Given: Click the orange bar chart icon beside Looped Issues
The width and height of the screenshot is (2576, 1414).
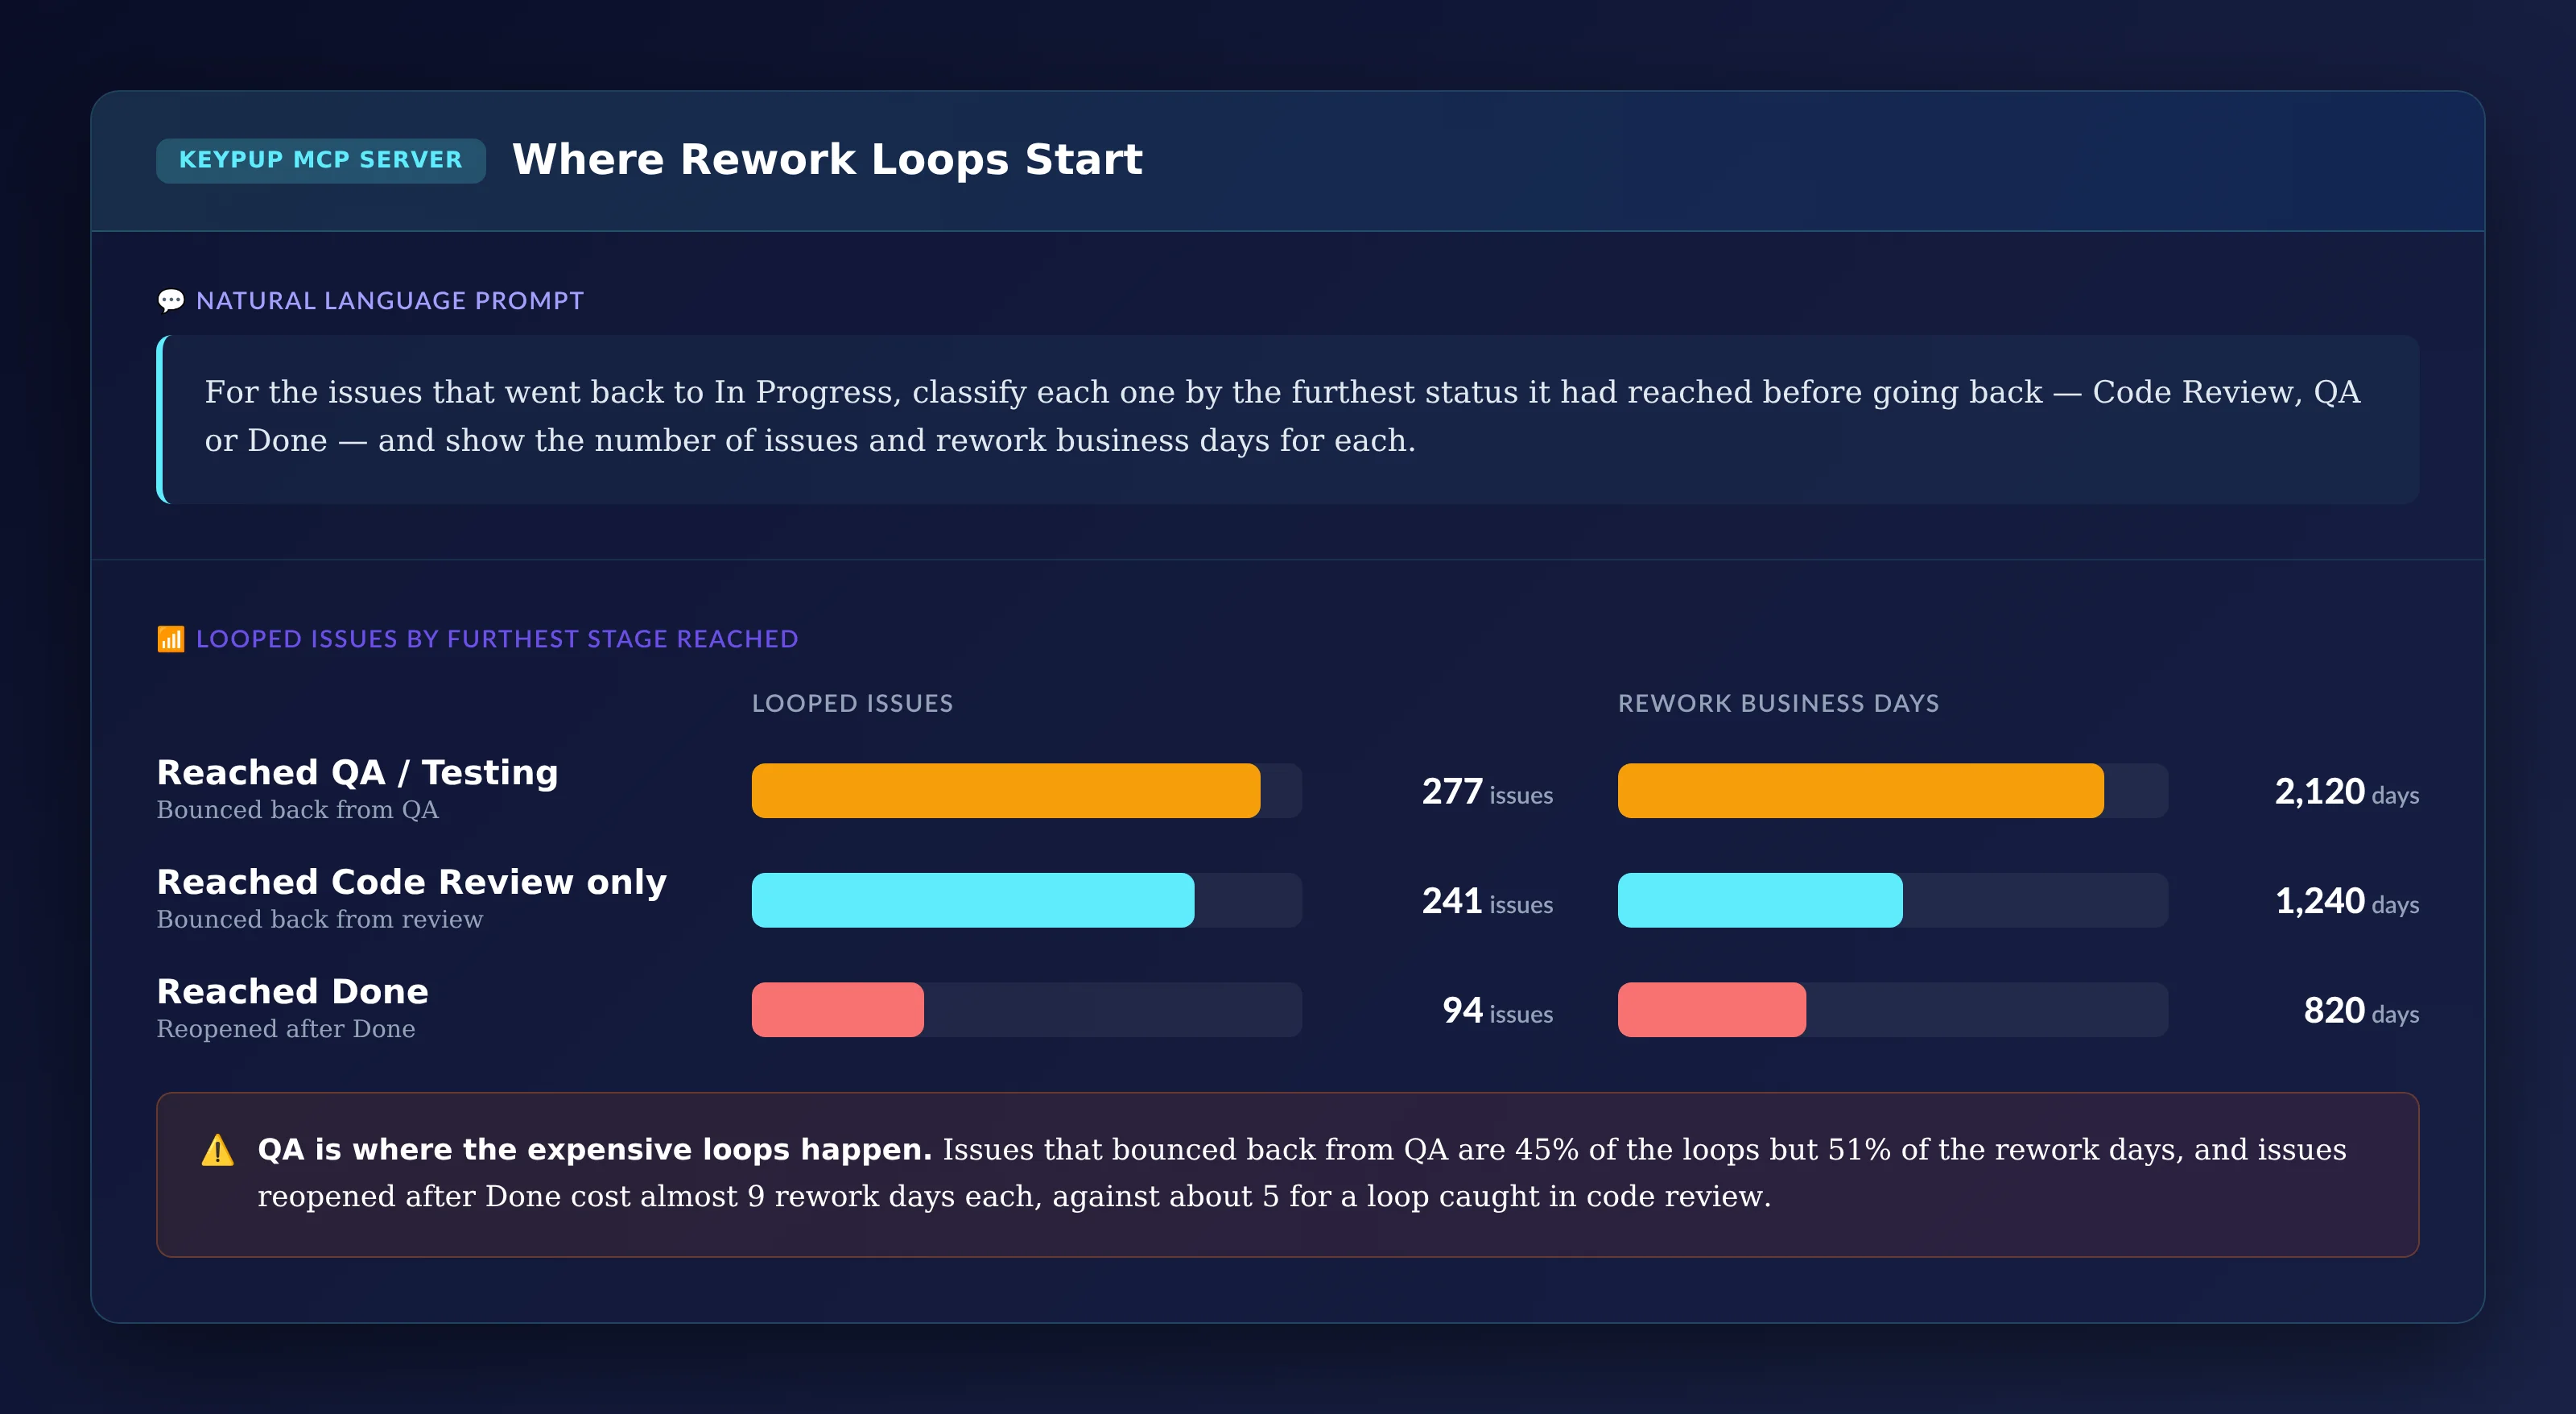Looking at the screenshot, I should 171,639.
